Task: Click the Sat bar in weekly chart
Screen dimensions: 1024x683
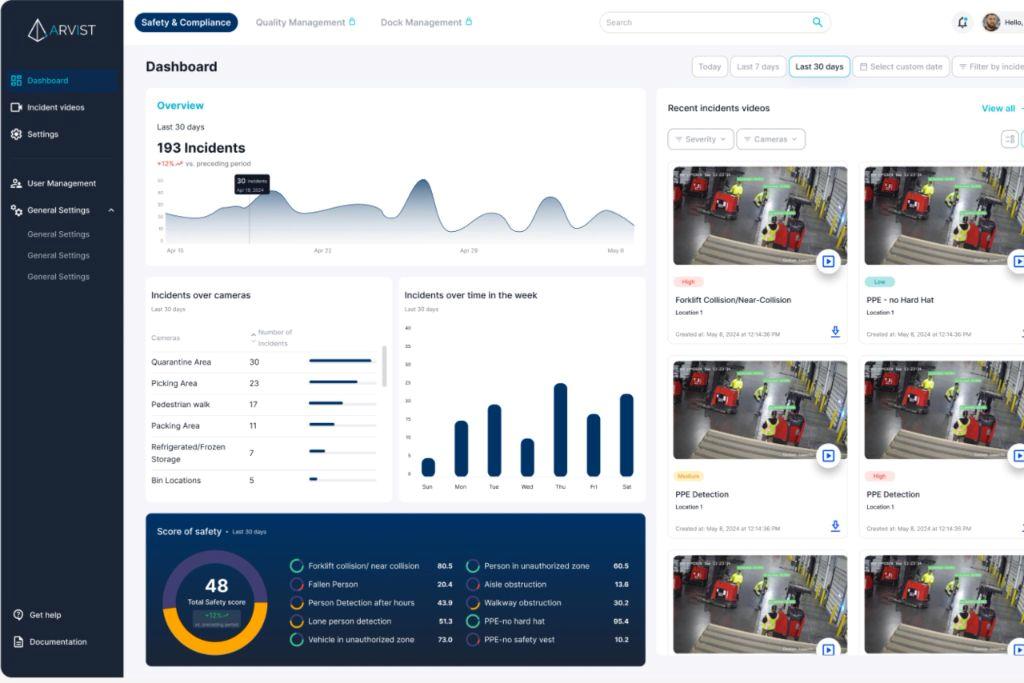Action: click(627, 435)
